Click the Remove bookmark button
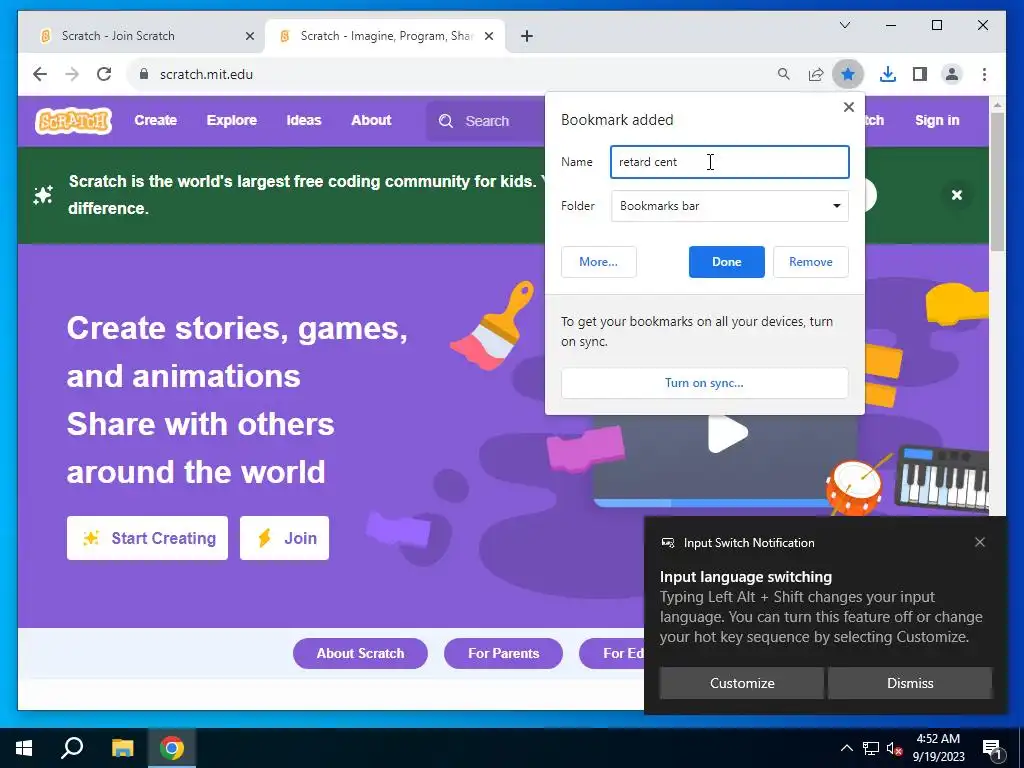Image resolution: width=1024 pixels, height=768 pixels. click(x=810, y=262)
